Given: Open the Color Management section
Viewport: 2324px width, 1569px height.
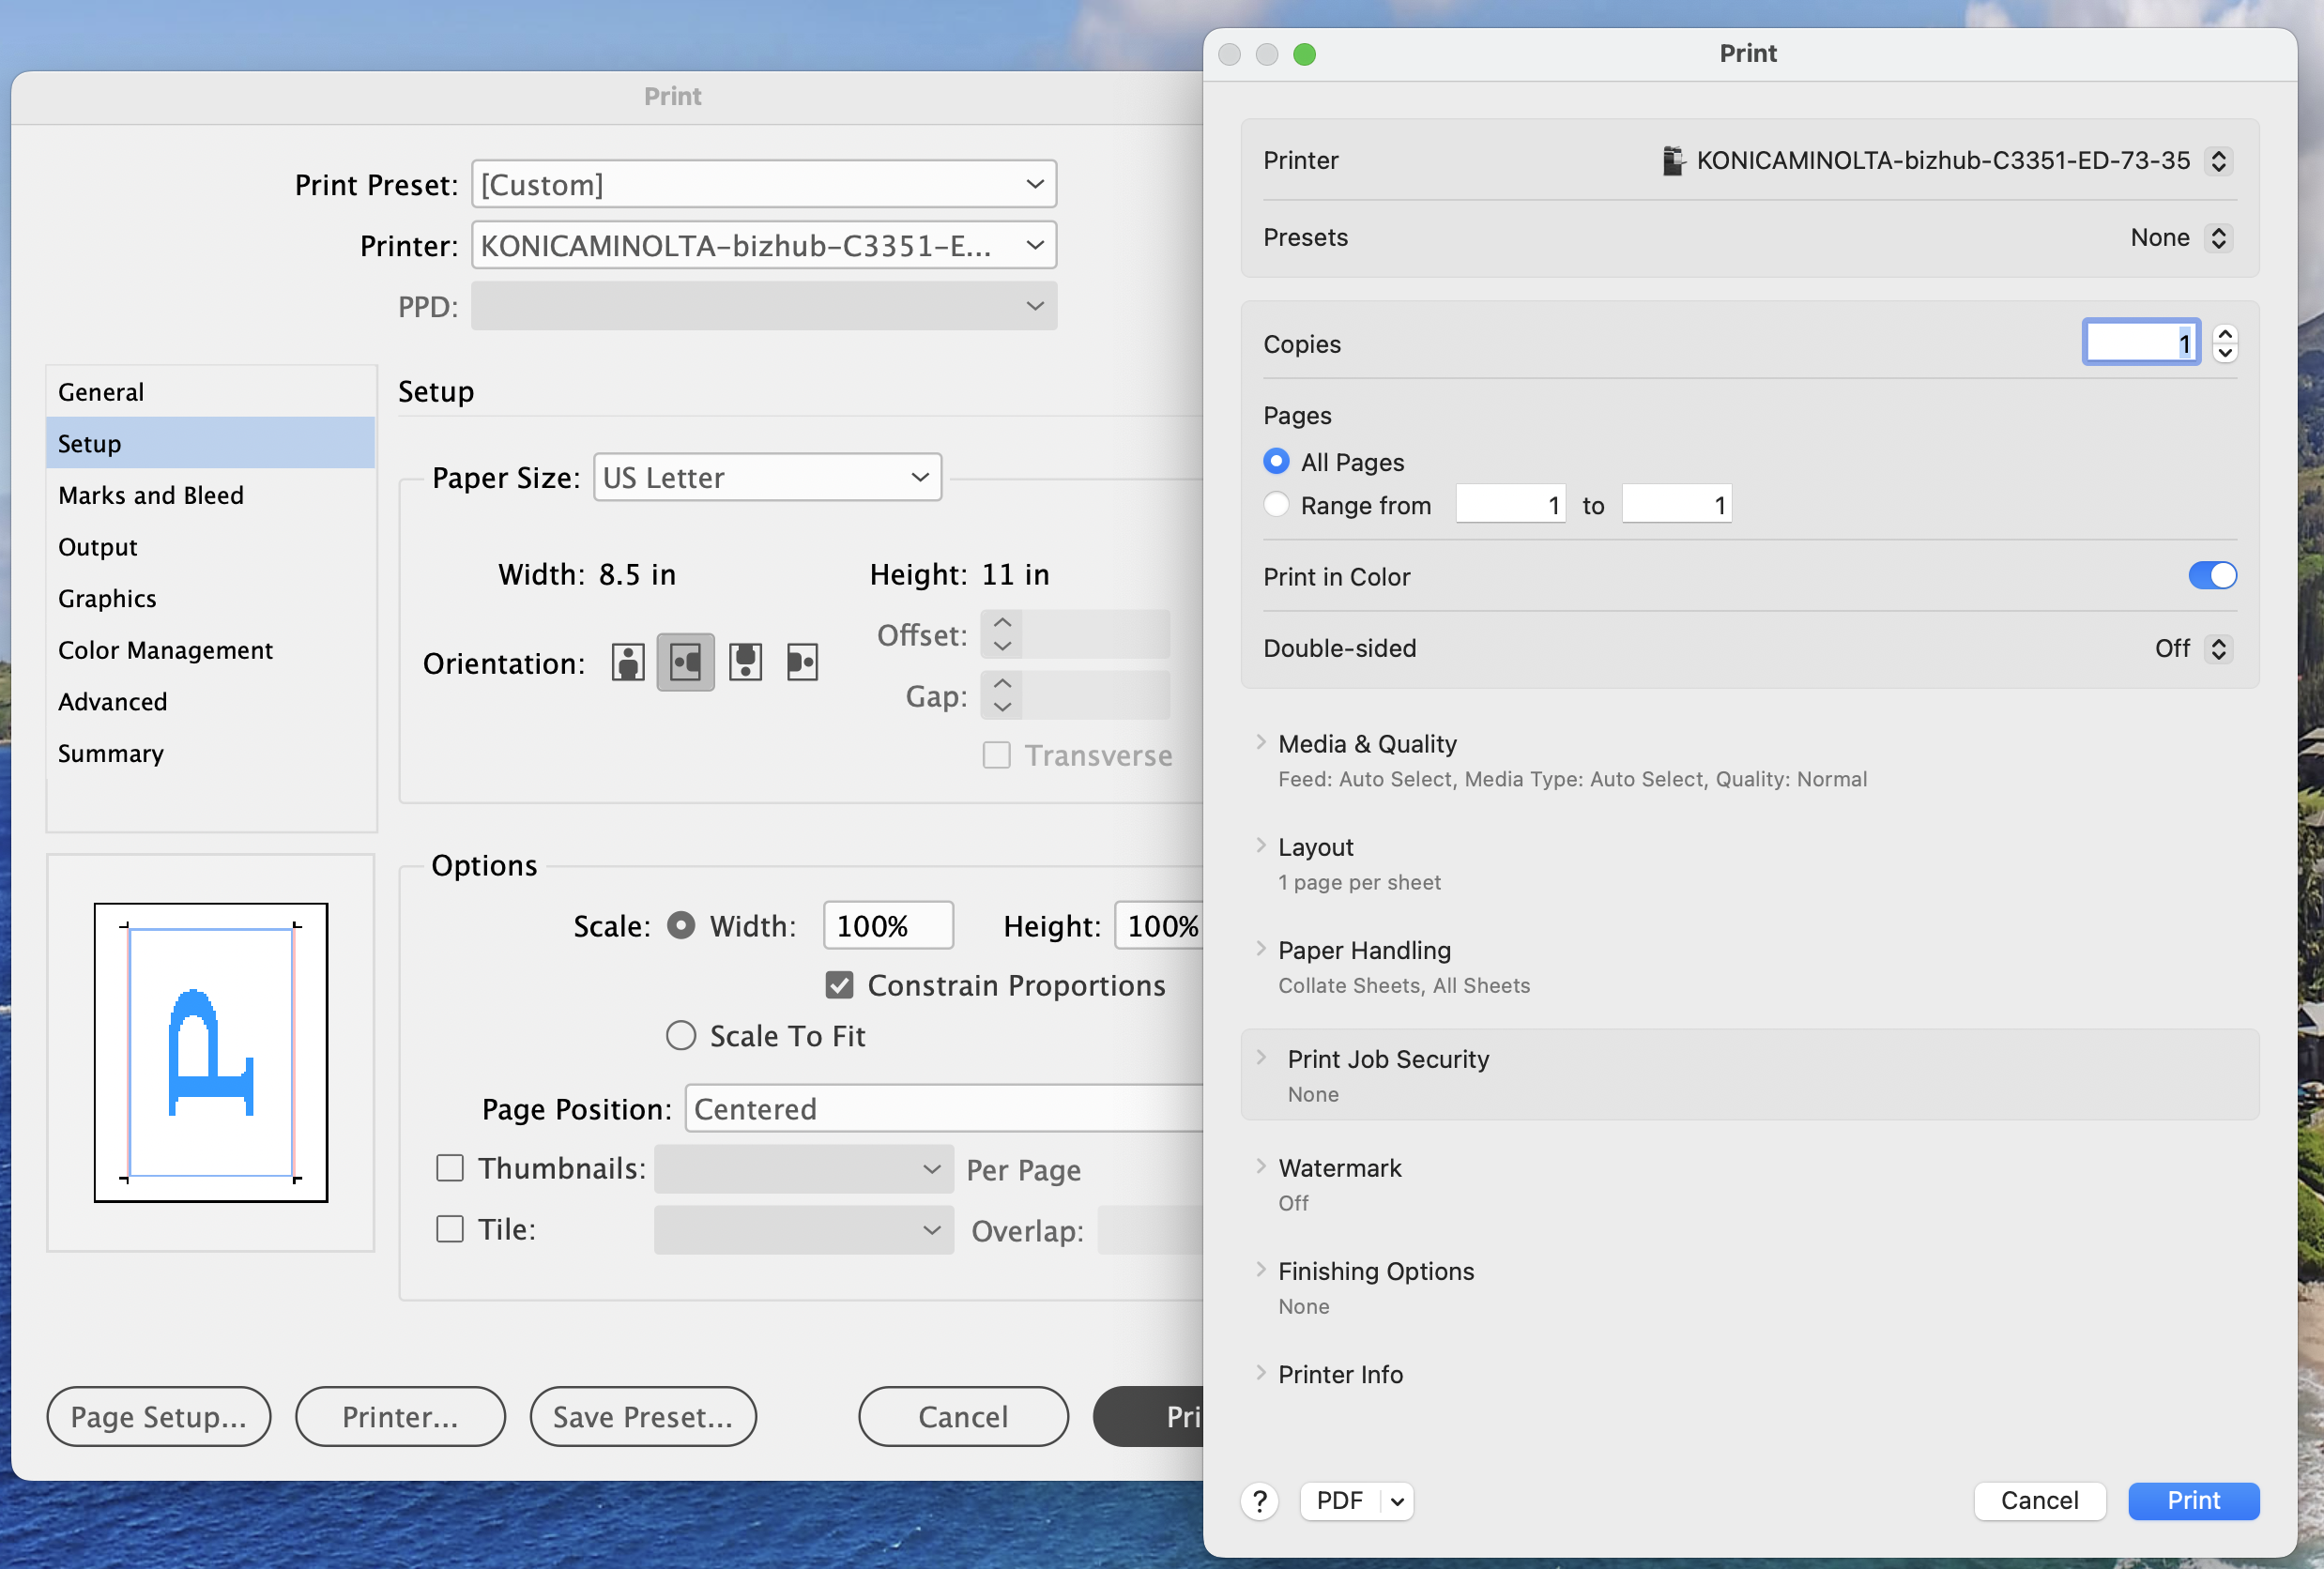Looking at the screenshot, I should (165, 649).
